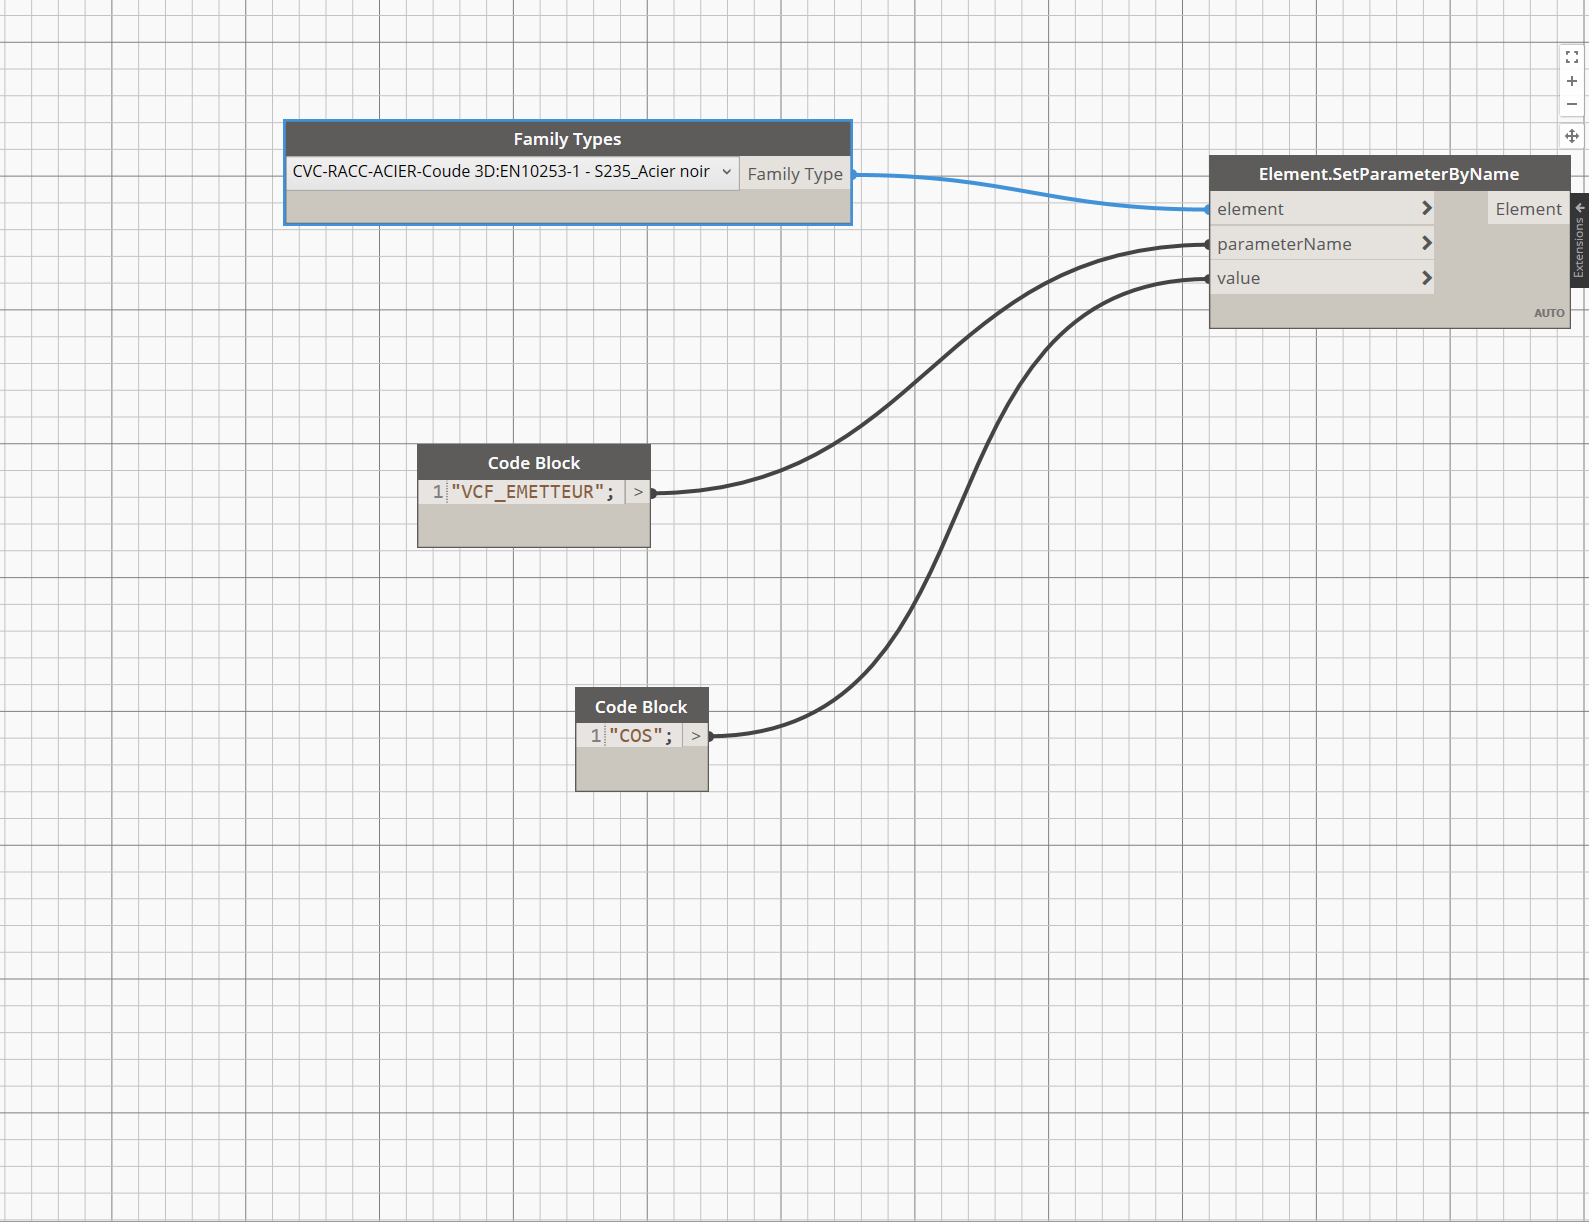
Task: Toggle the Pan mode icon
Action: click(x=1571, y=136)
